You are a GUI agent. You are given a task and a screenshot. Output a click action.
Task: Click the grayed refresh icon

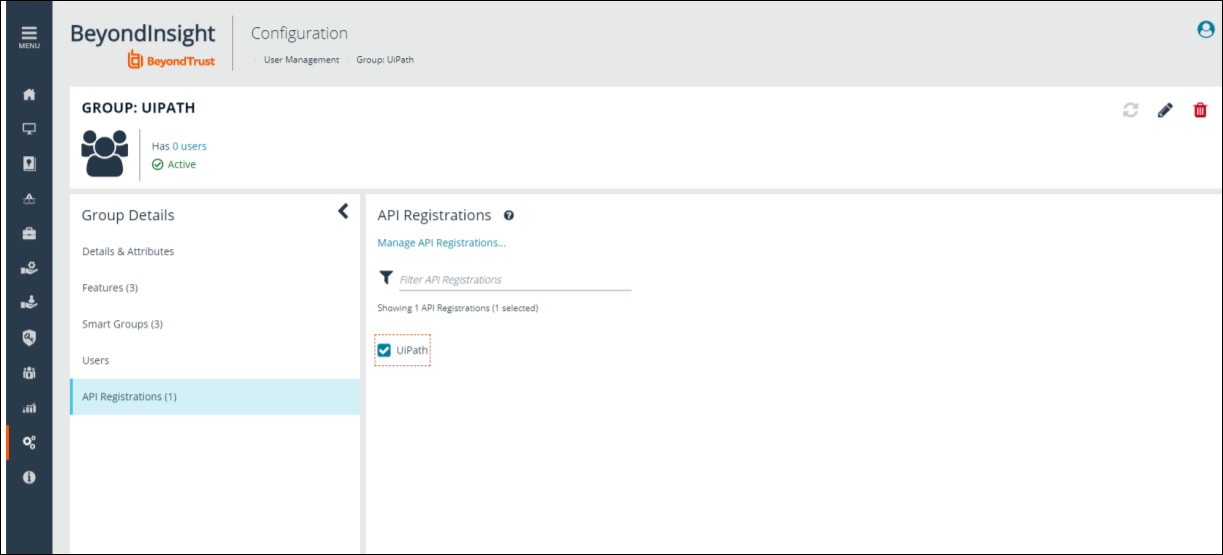(1130, 111)
